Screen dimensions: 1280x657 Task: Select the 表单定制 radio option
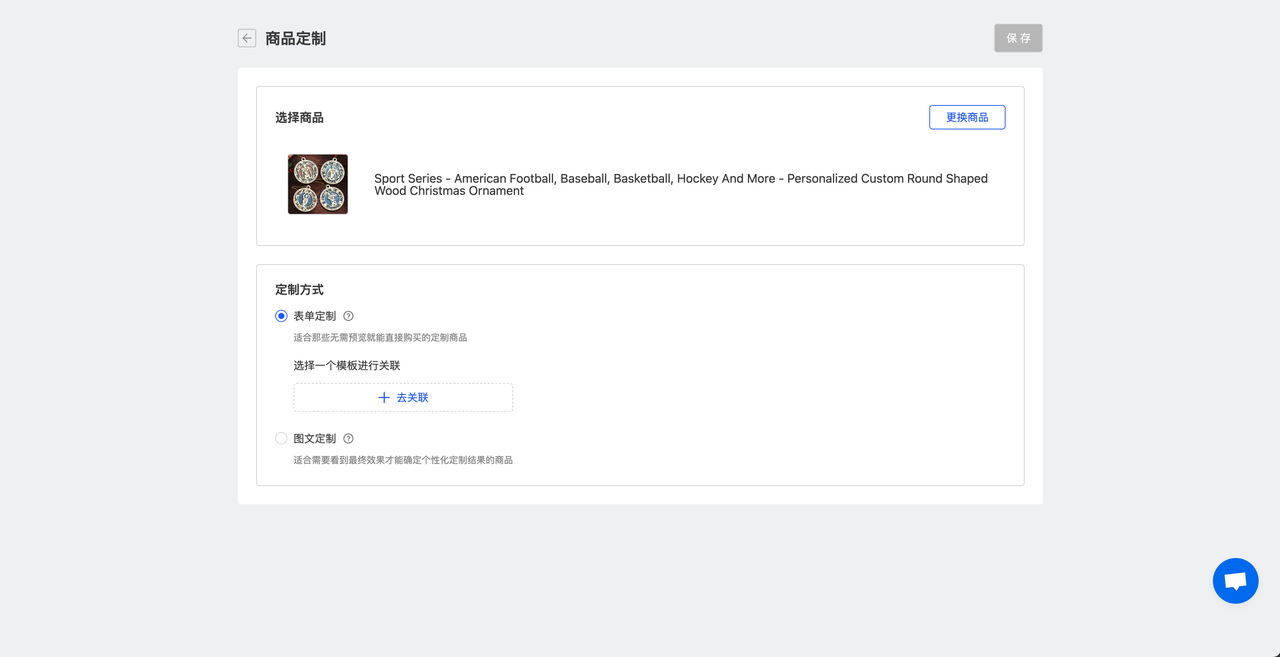281,316
